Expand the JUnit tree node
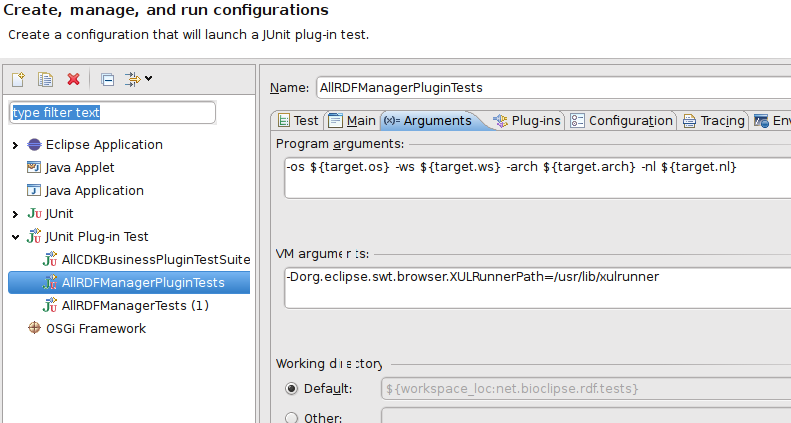791x423 pixels. click(x=15, y=214)
